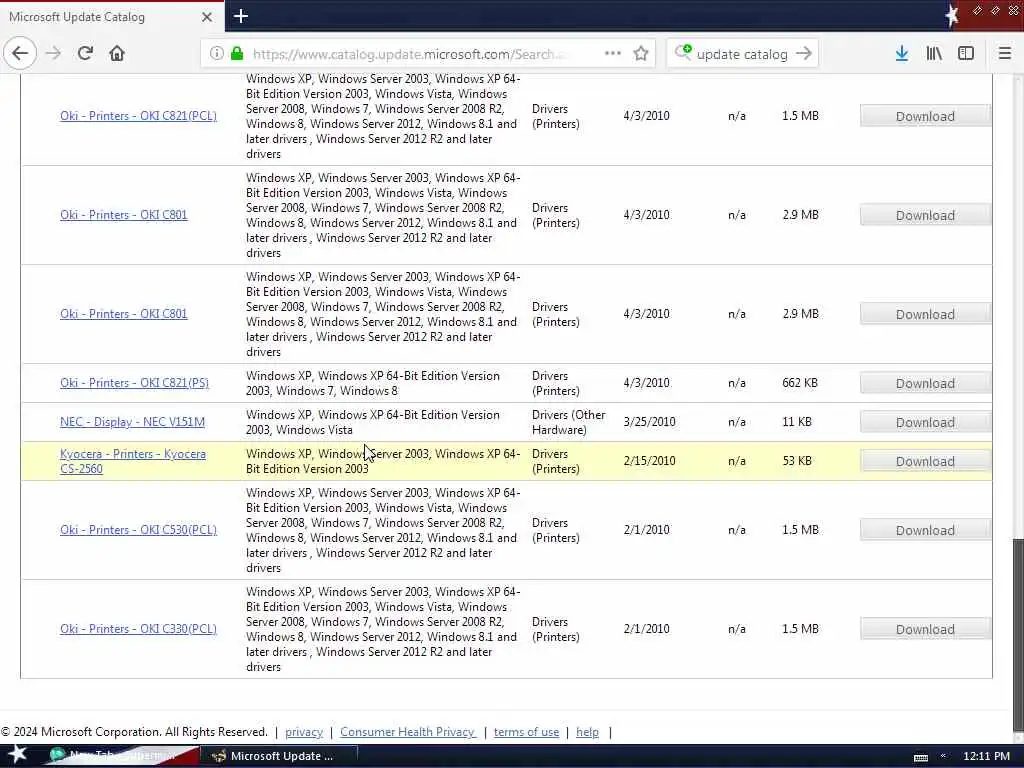Image resolution: width=1024 pixels, height=768 pixels.
Task: Show site information via the info icon
Action: click(216, 54)
